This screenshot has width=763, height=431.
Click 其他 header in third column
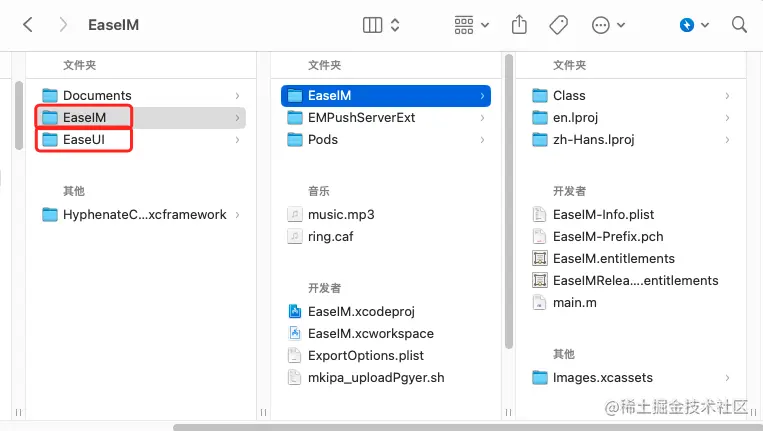(x=564, y=354)
